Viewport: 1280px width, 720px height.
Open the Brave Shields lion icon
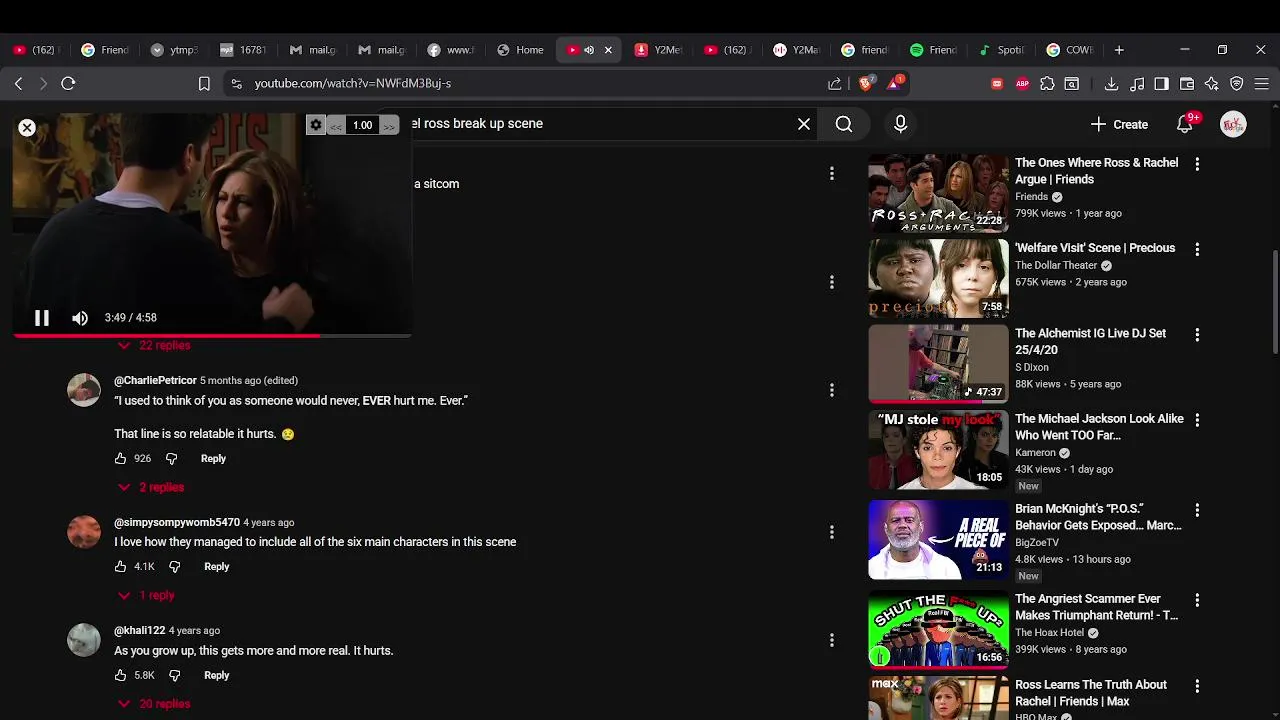[866, 84]
